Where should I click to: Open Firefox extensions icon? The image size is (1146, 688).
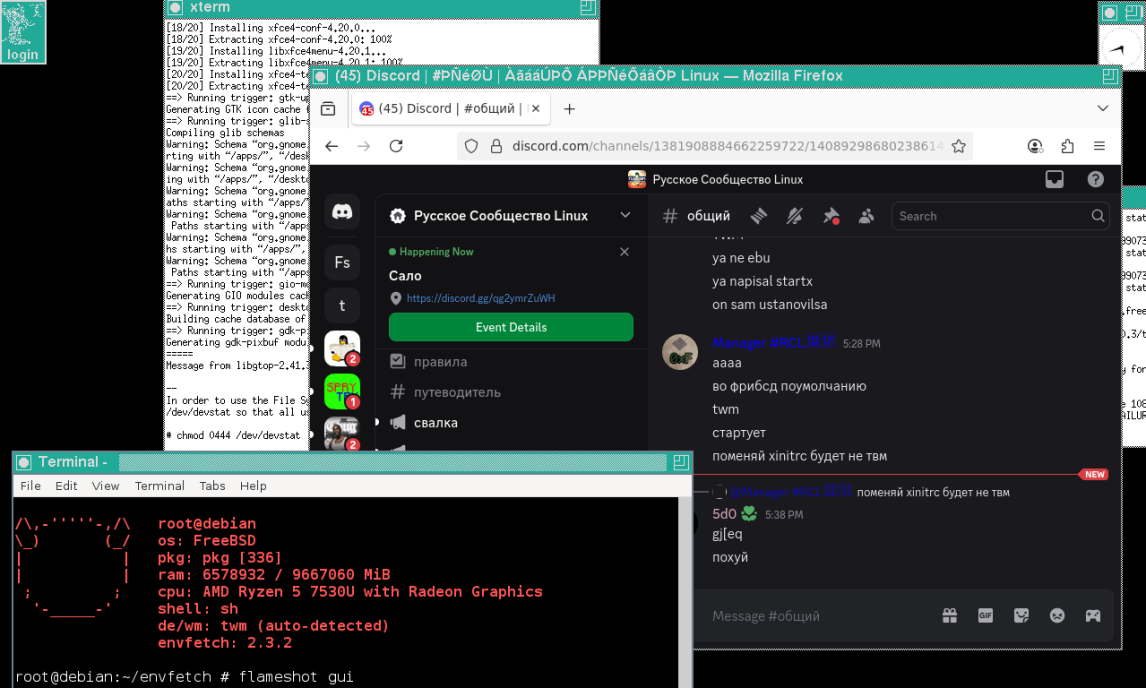[x=1067, y=146]
